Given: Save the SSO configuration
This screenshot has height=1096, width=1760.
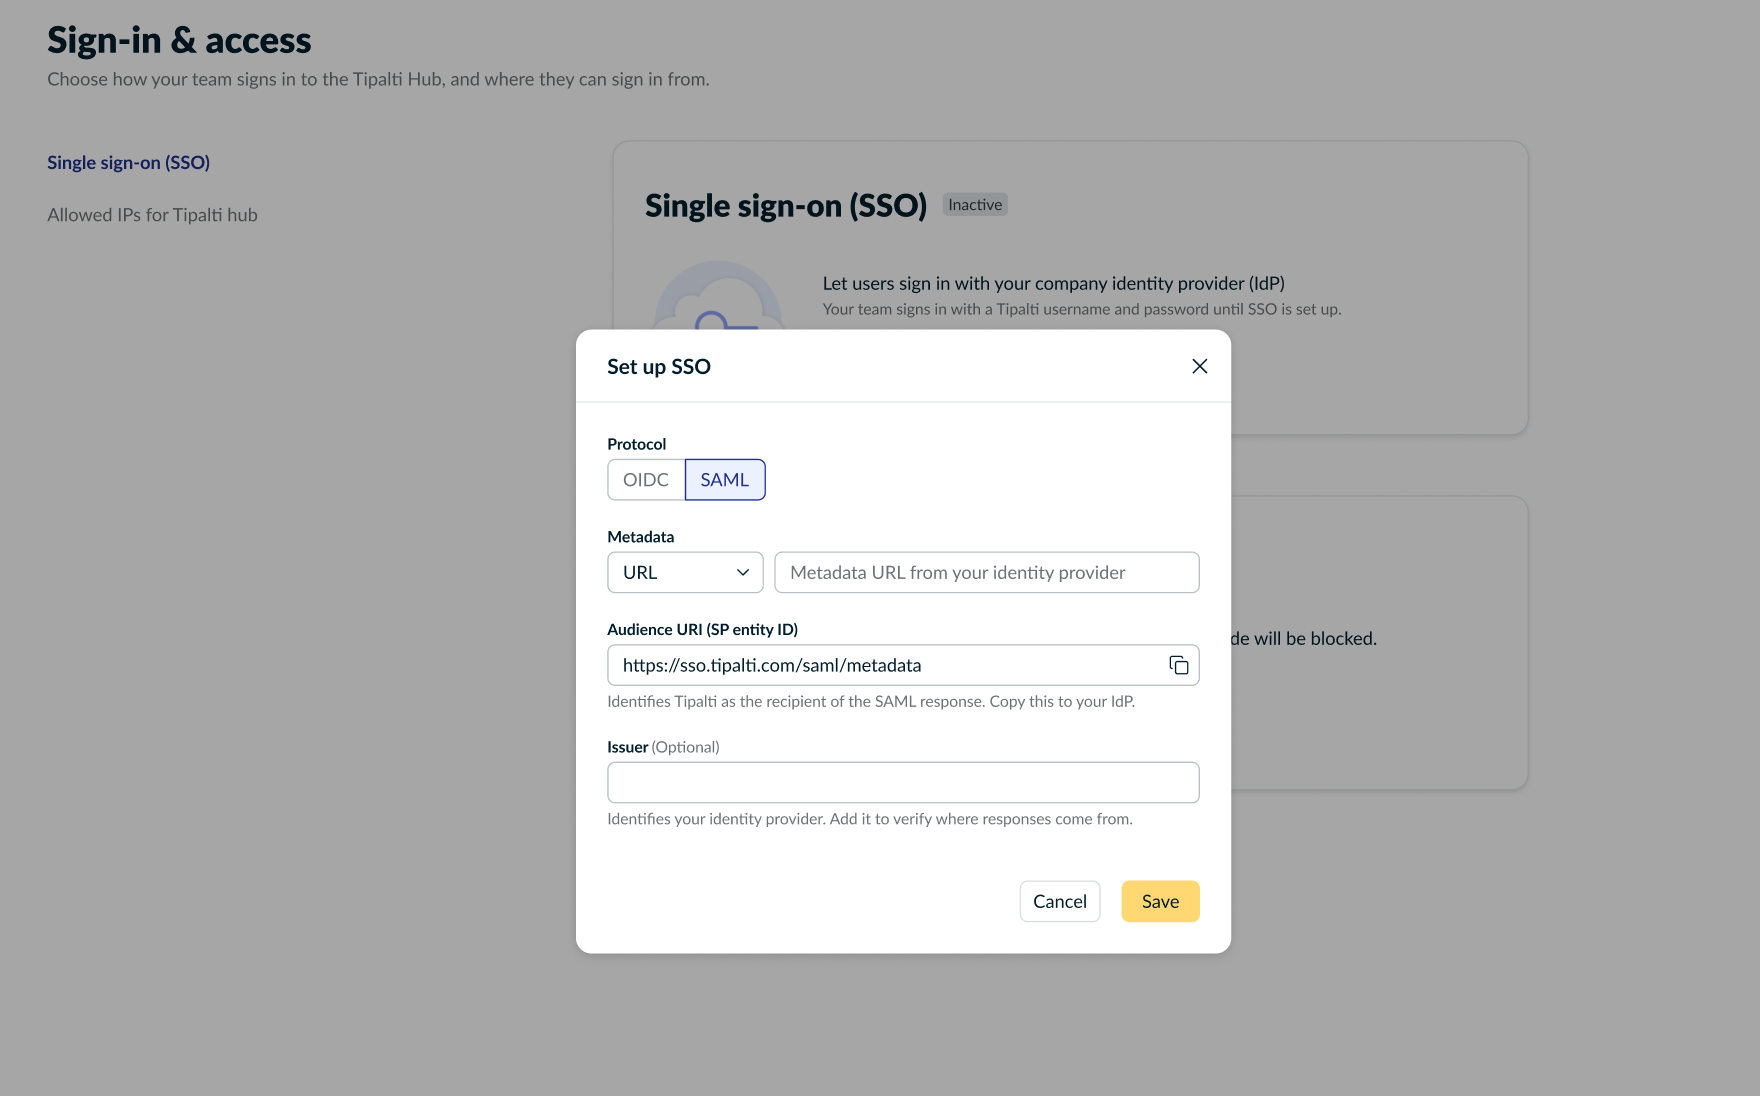Looking at the screenshot, I should [1160, 901].
